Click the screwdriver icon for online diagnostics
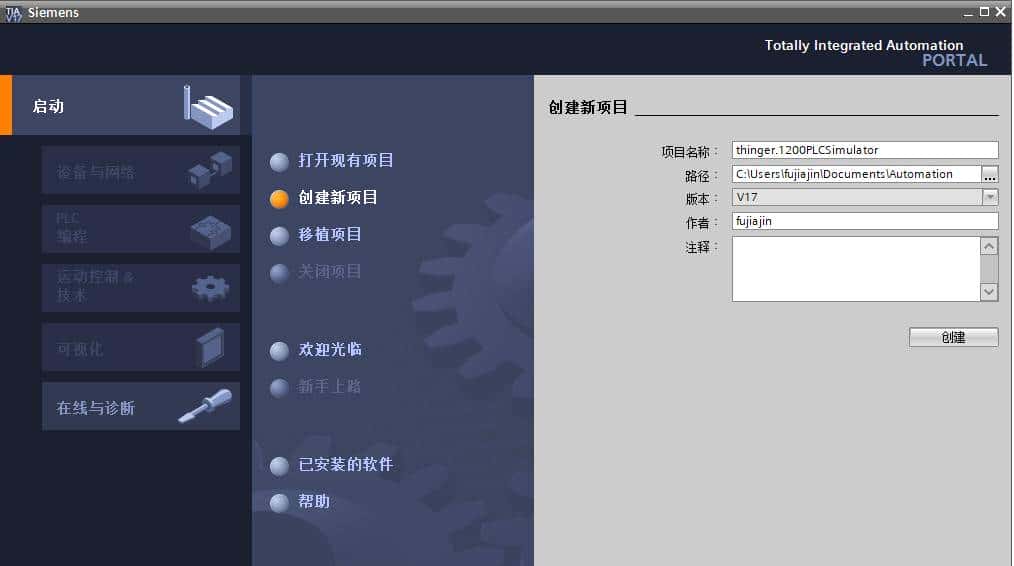Screen dimensions: 1014x566 click(205, 406)
